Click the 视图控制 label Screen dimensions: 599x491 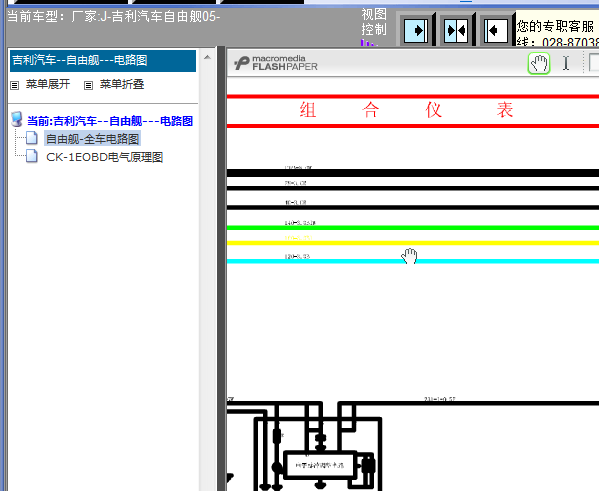(x=374, y=22)
